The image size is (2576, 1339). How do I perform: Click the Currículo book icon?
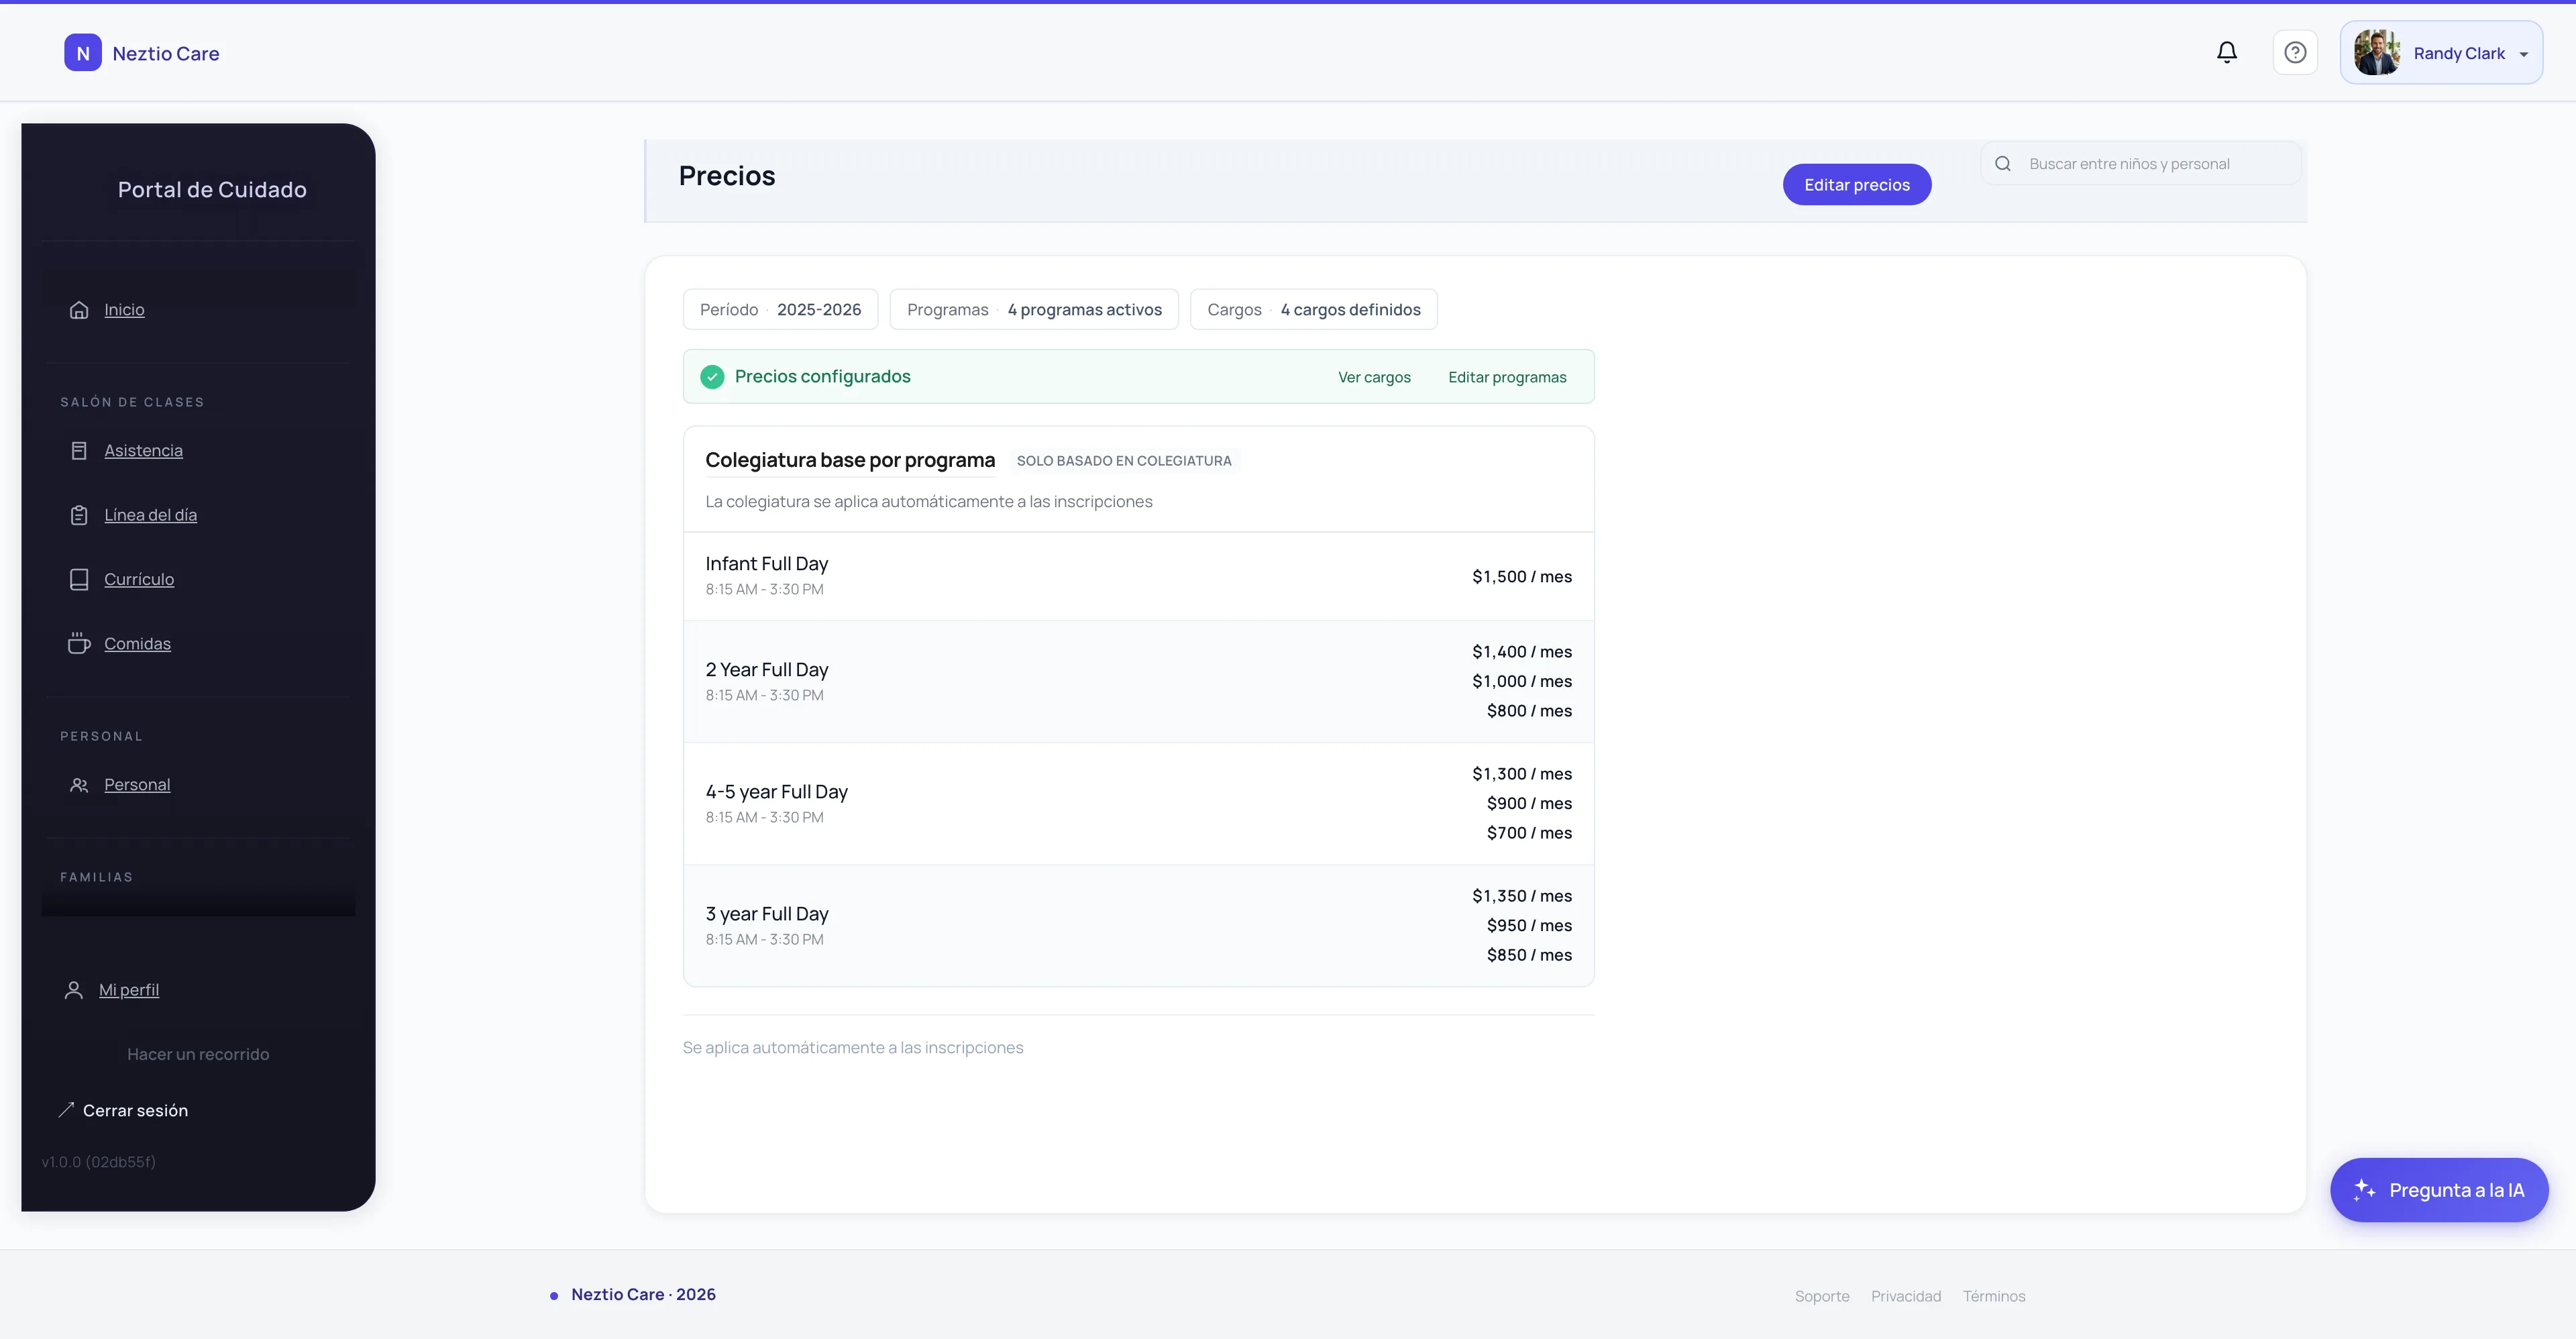point(79,580)
